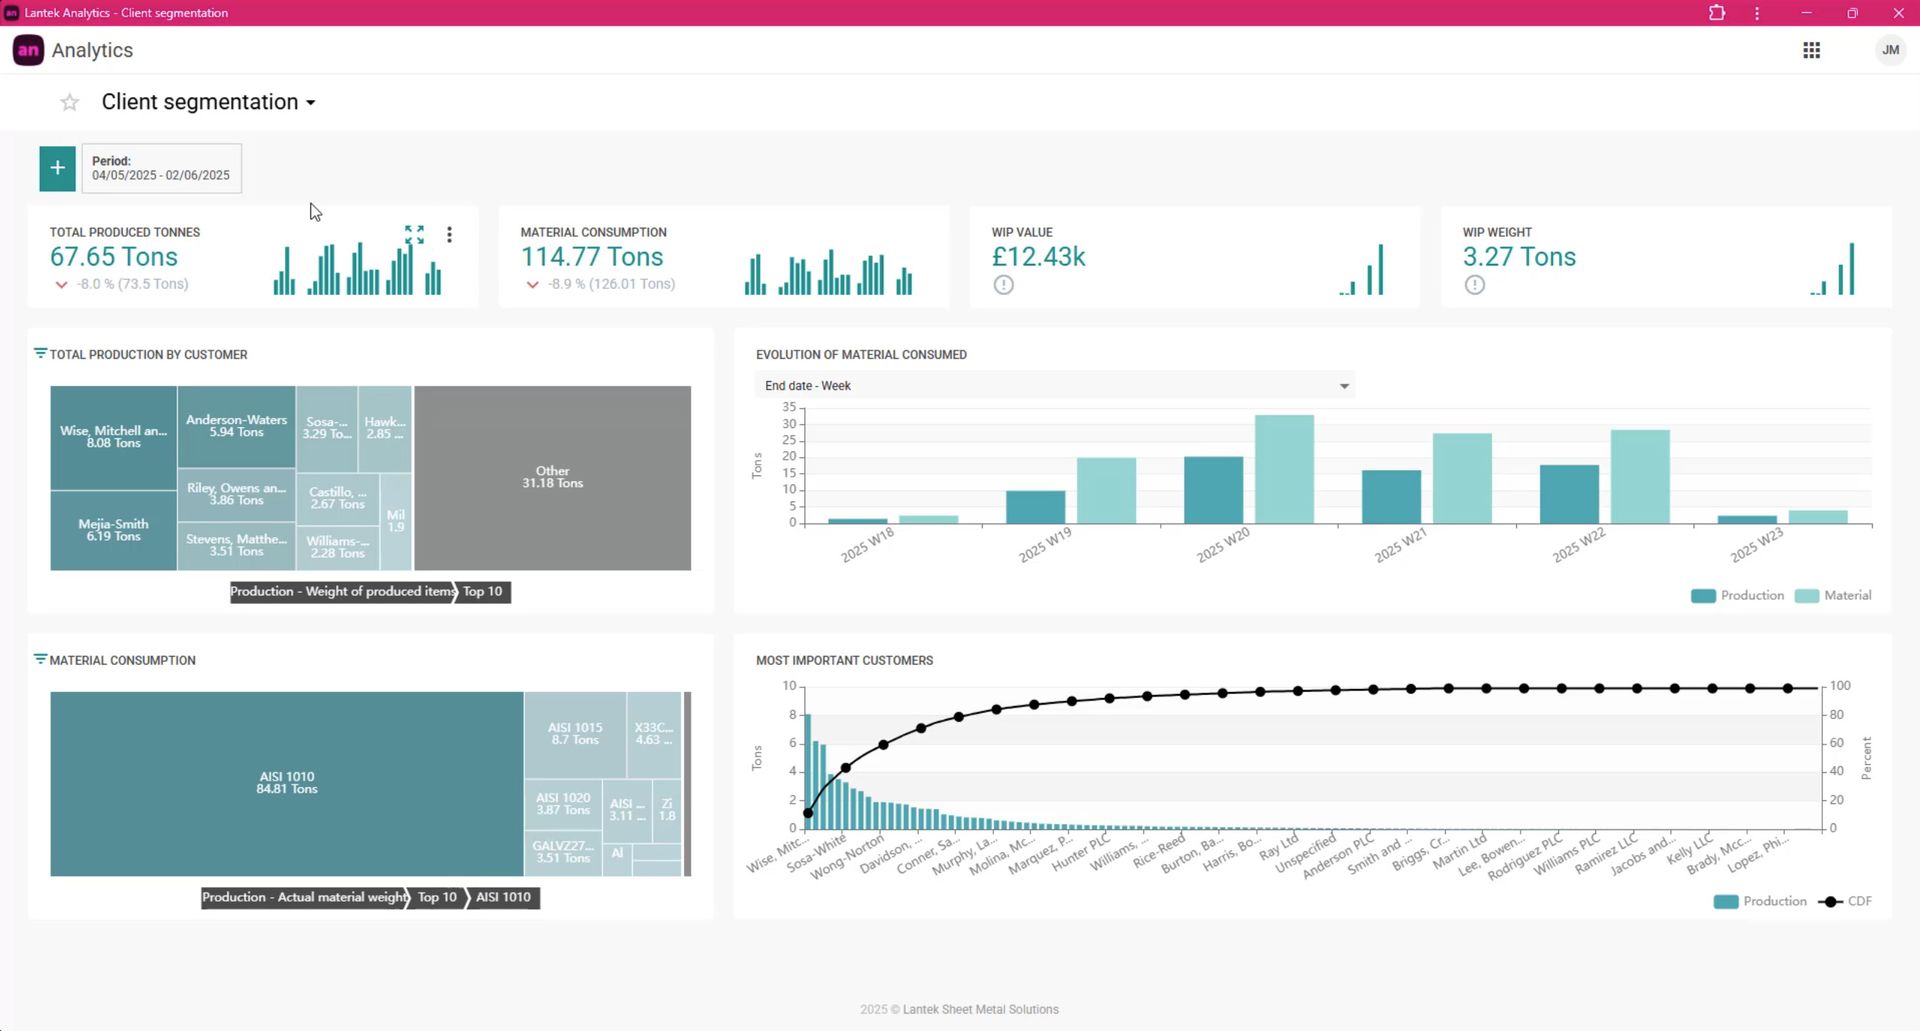The height and width of the screenshot is (1031, 1920).
Task: Select the Williams 2.28 Tons tile
Action: point(337,547)
